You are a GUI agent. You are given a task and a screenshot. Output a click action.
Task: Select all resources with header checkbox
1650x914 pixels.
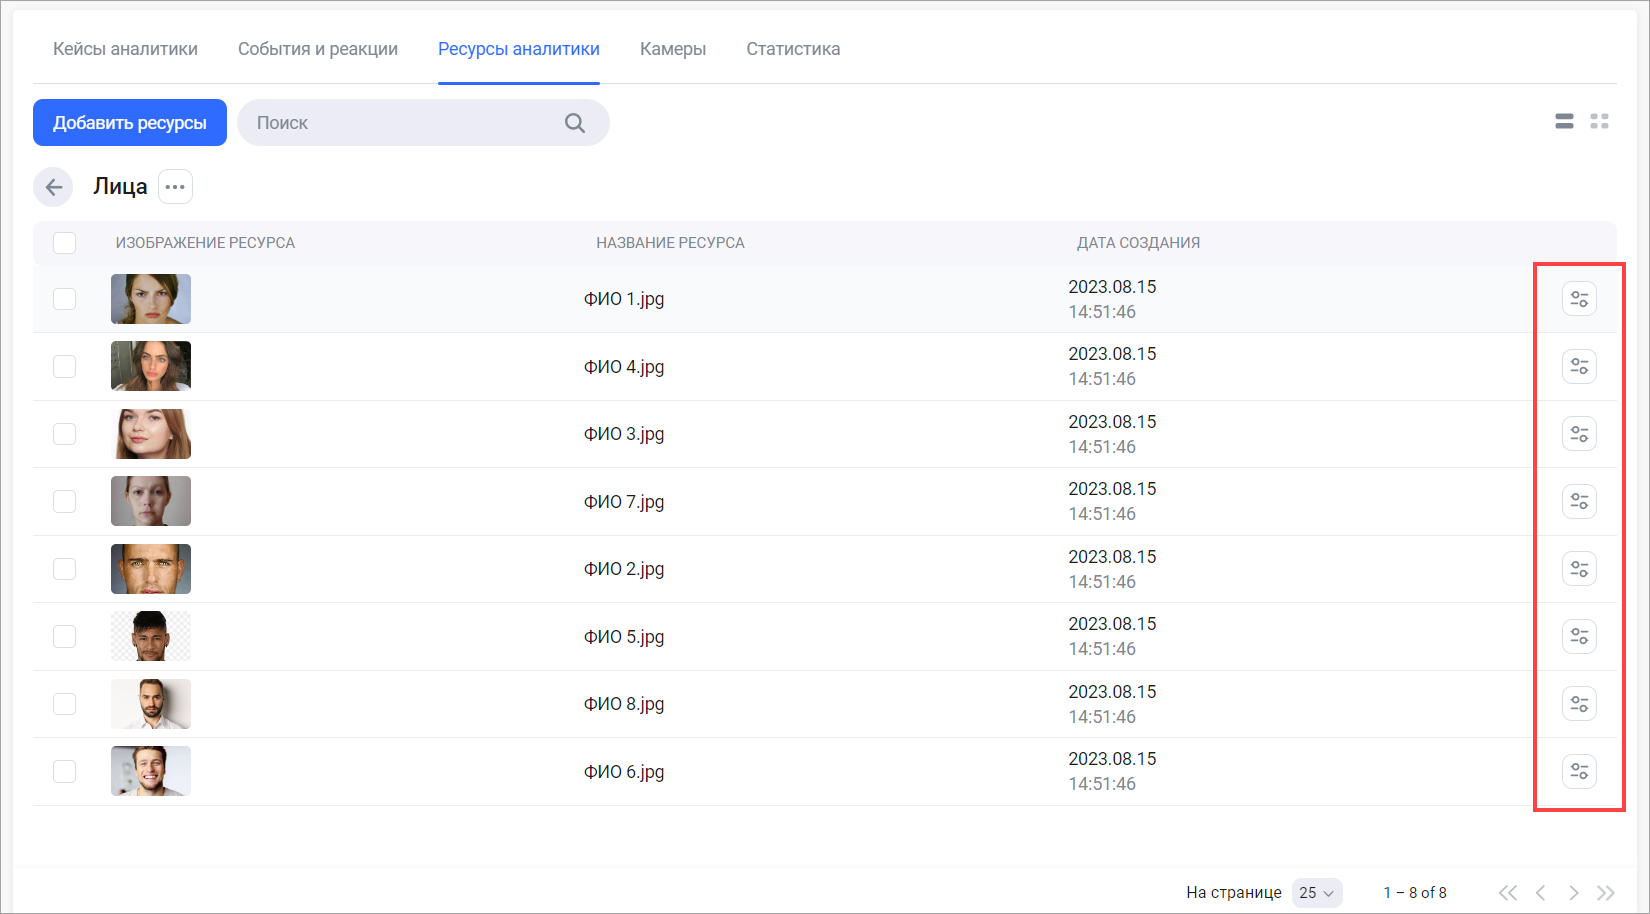click(x=65, y=243)
